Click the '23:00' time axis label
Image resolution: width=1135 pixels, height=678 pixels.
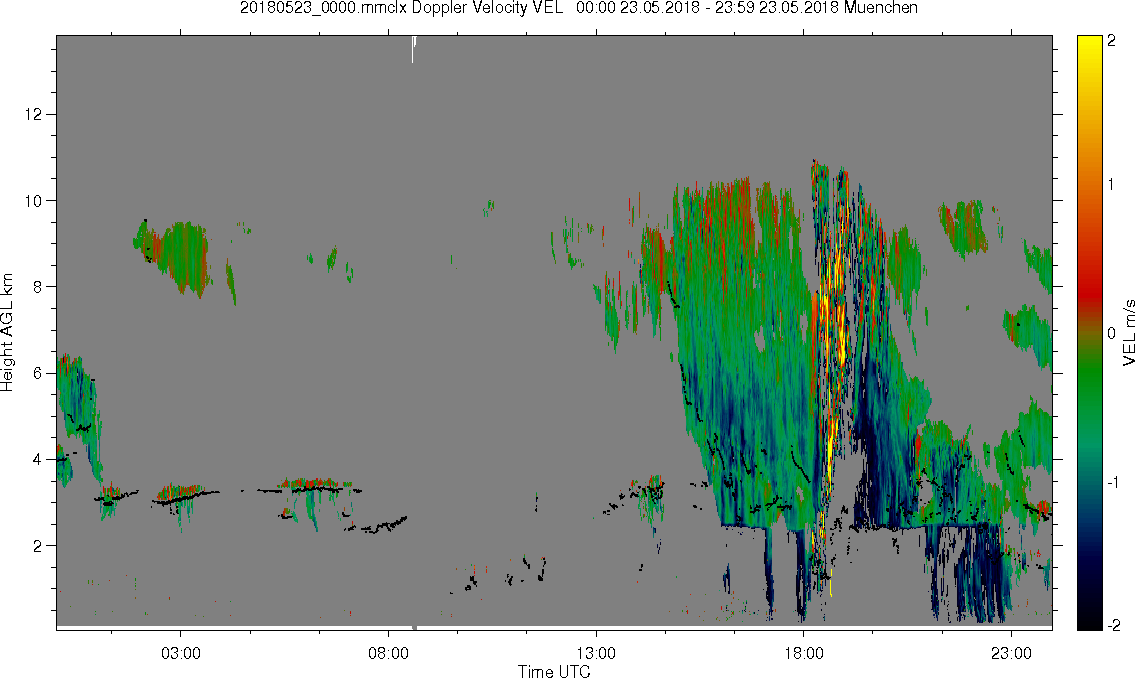point(1011,654)
